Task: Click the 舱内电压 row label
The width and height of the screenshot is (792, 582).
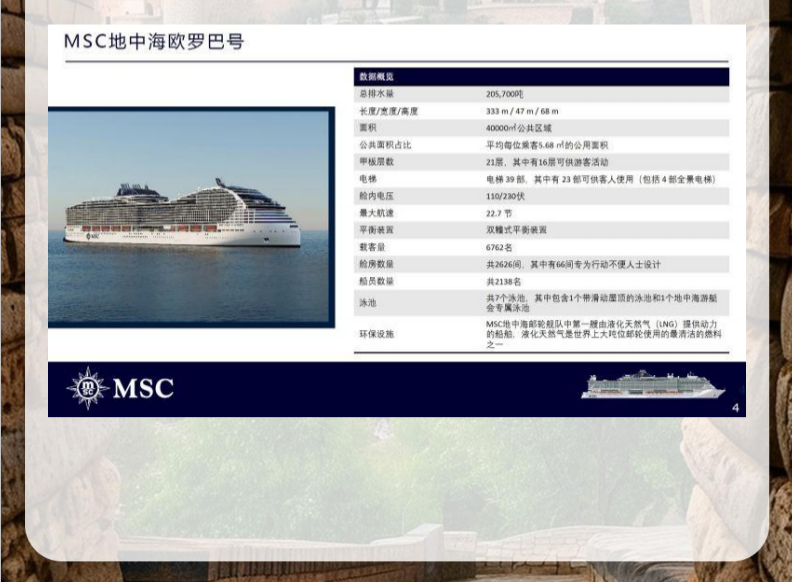Action: pyautogui.click(x=377, y=195)
